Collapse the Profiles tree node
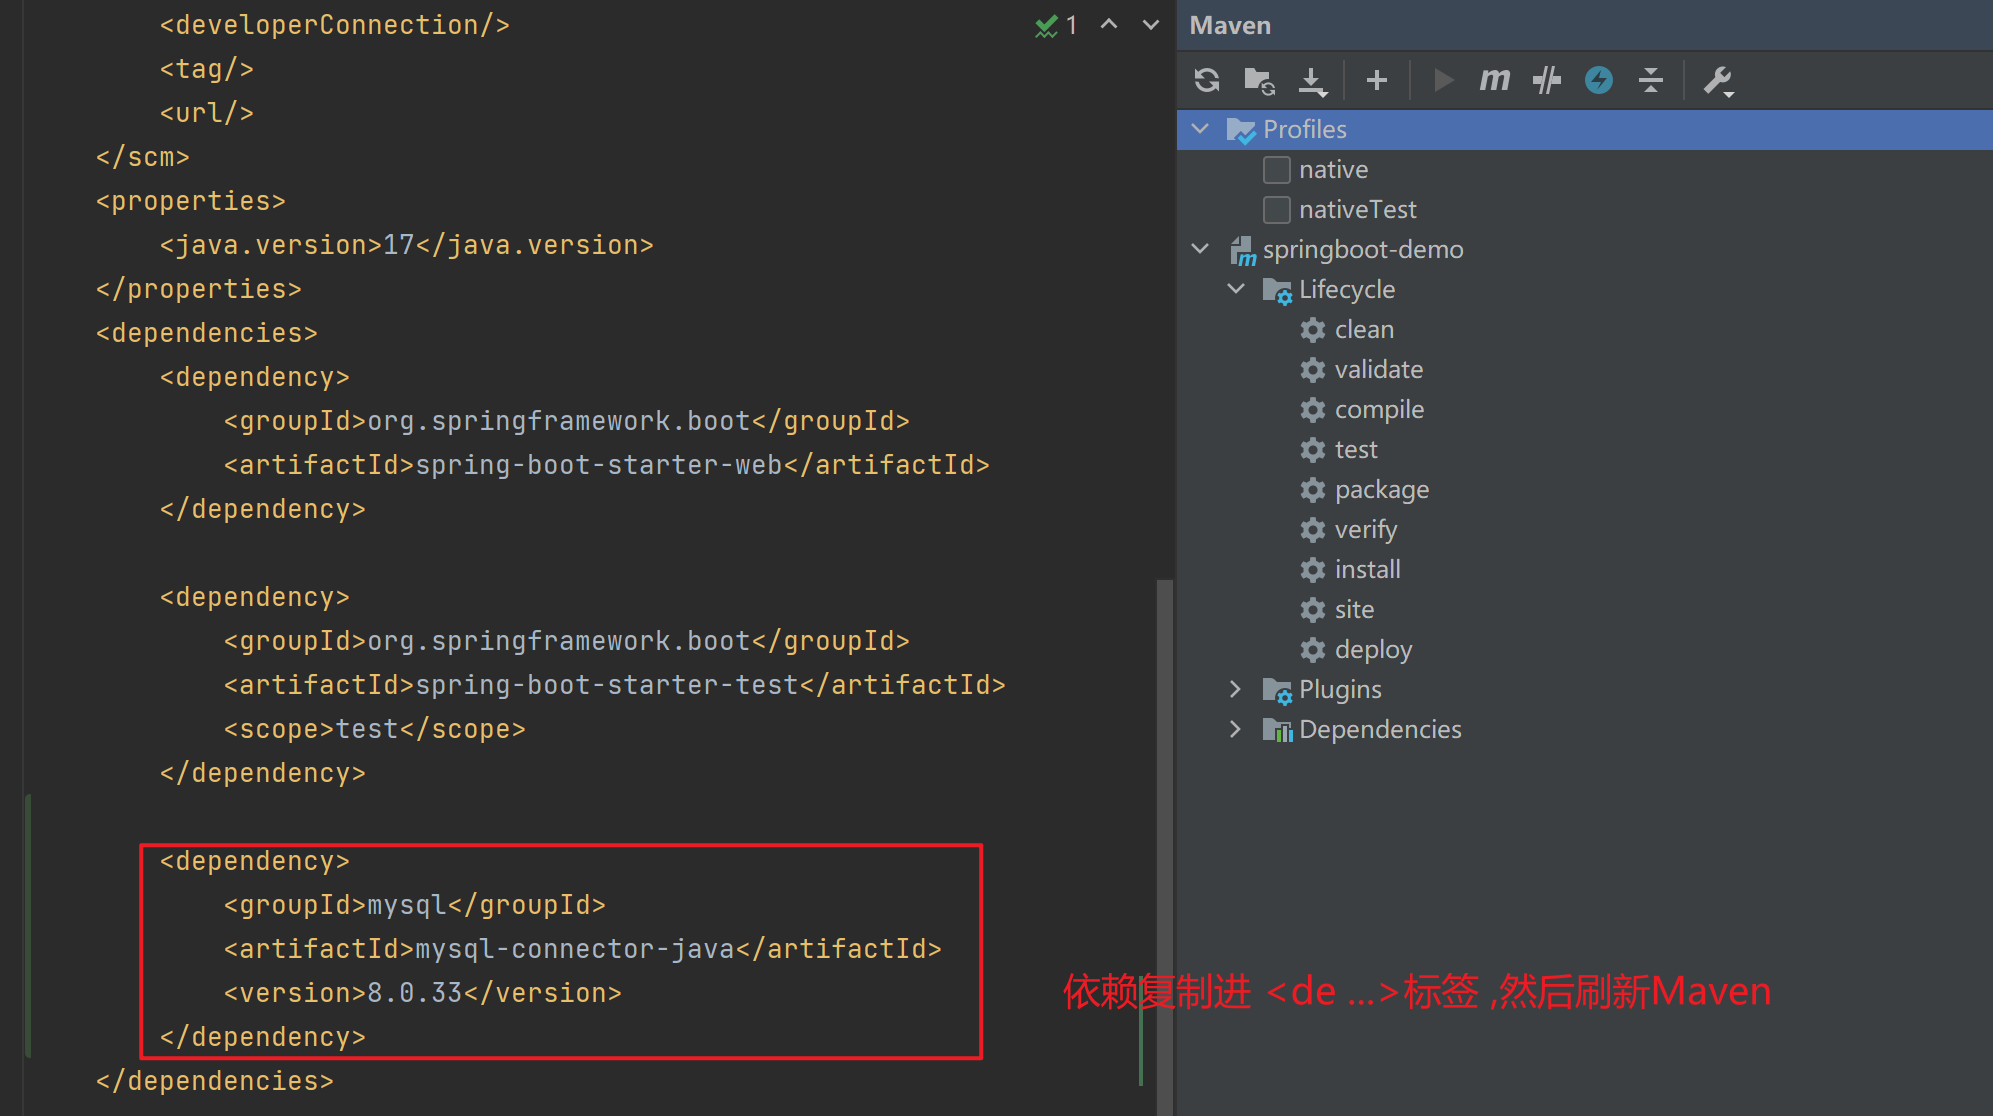 point(1201,129)
